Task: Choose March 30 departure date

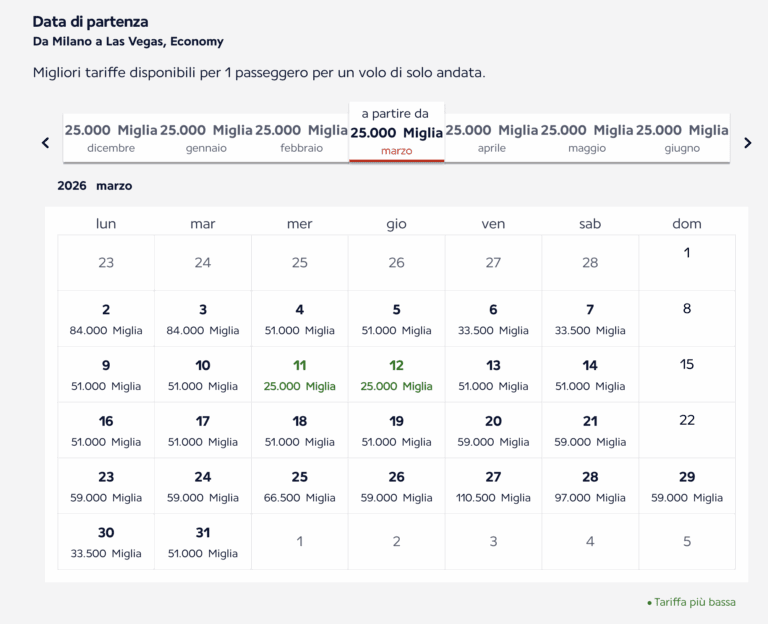Action: click(x=106, y=542)
